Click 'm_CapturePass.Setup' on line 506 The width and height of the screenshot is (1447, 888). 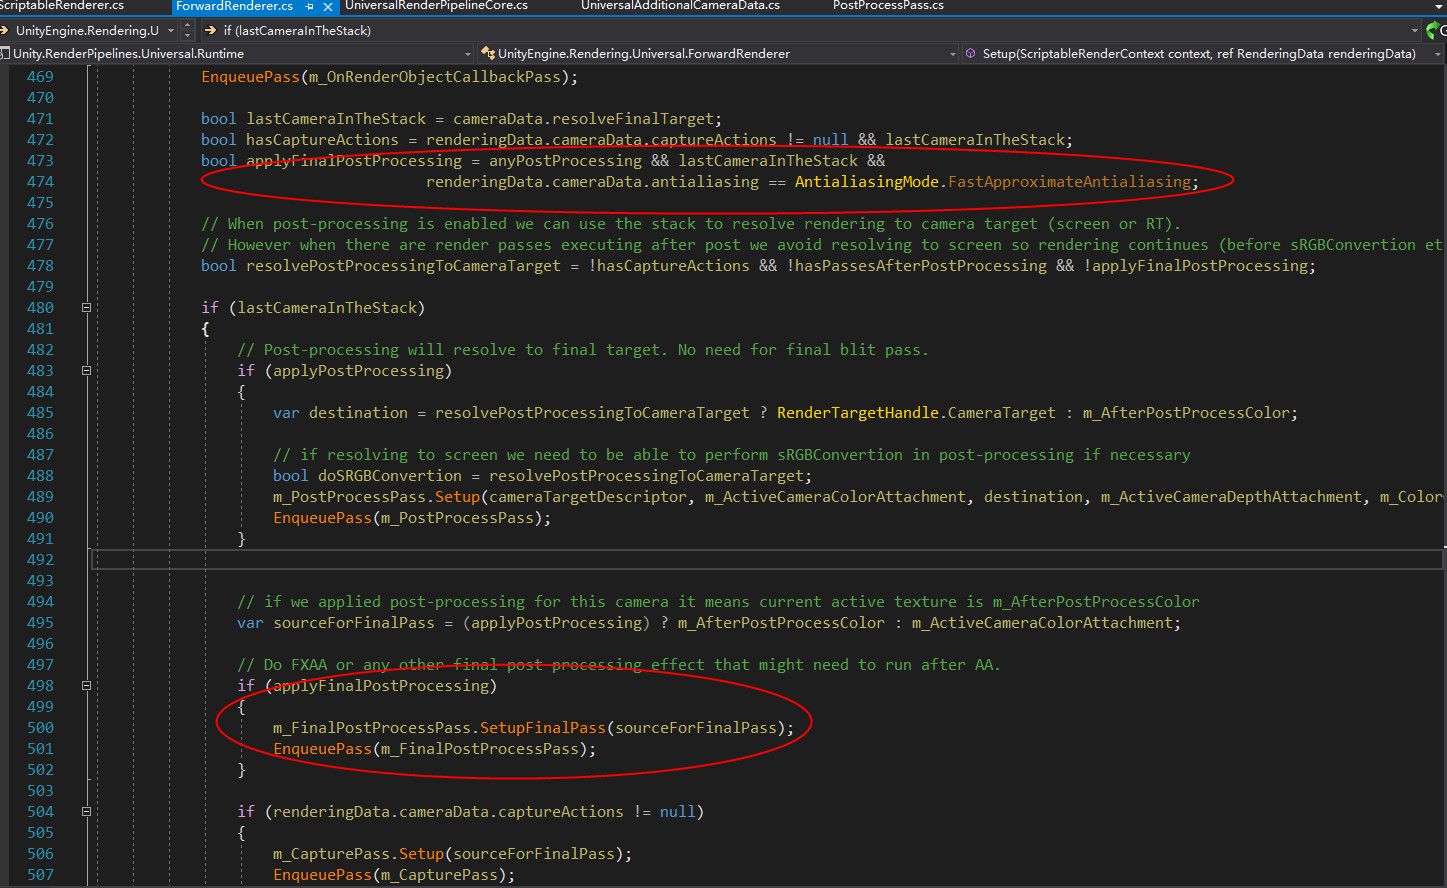(358, 854)
